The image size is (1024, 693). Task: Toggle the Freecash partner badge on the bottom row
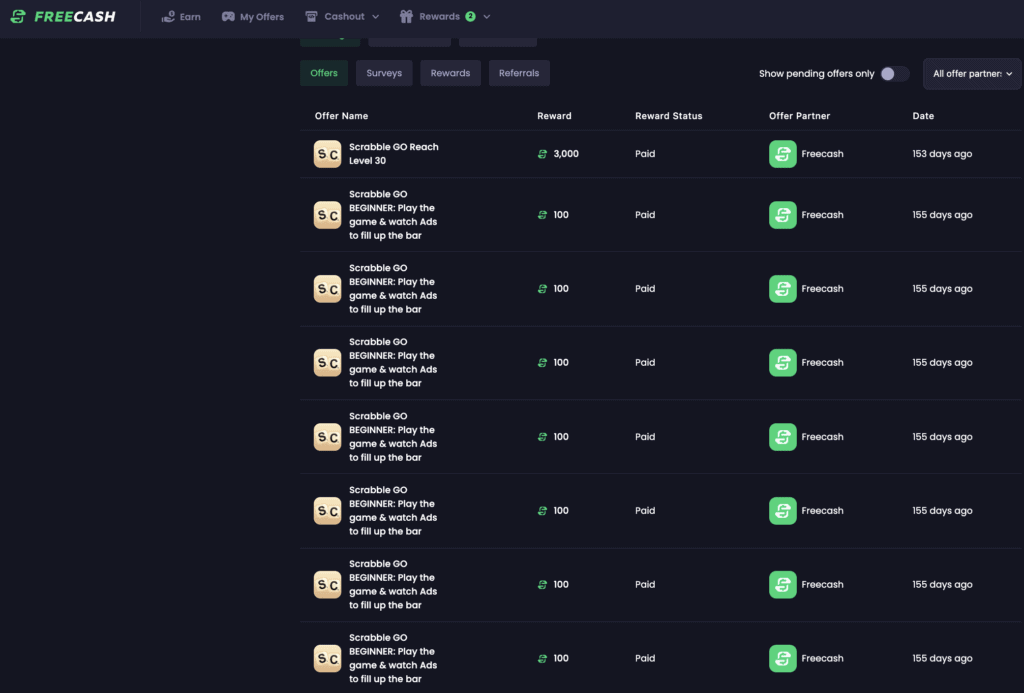(x=782, y=658)
